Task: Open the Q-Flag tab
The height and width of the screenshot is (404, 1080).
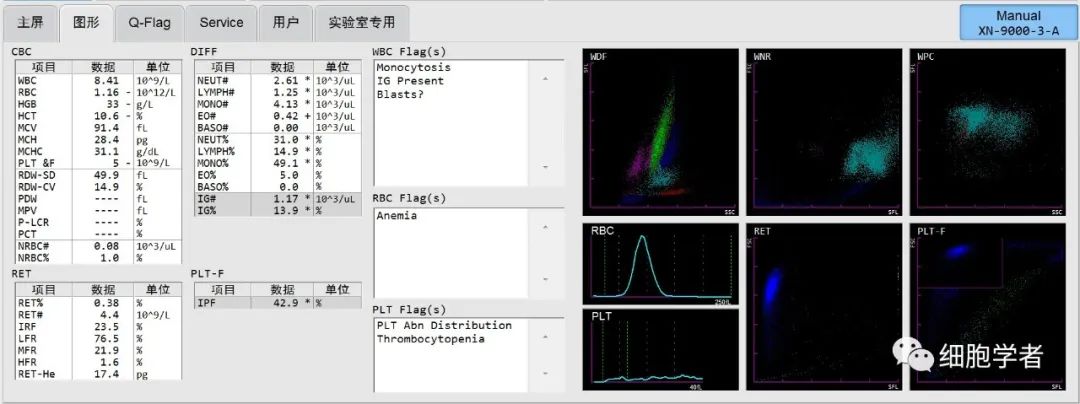Action: coord(146,22)
